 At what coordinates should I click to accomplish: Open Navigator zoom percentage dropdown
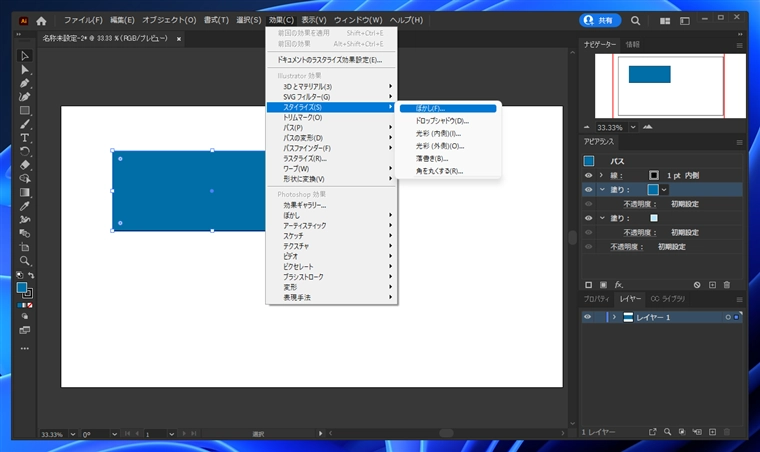click(x=633, y=127)
